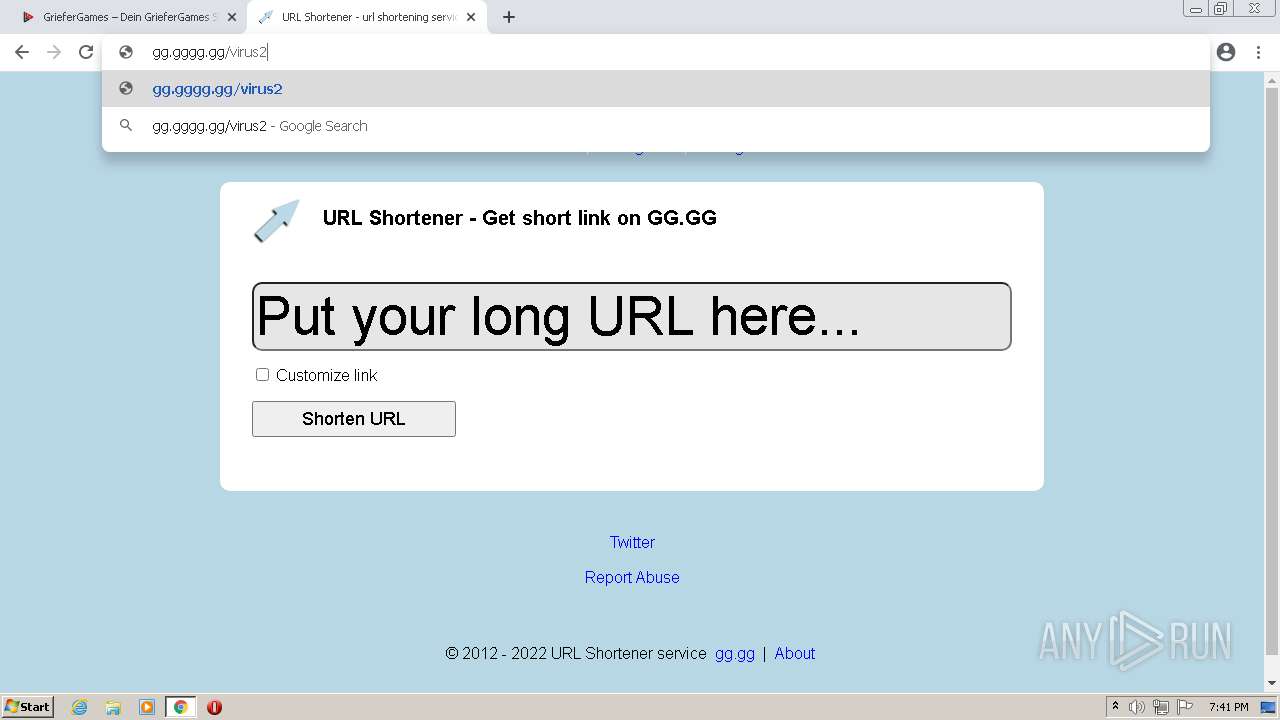Follow the gg.gg footer link
The height and width of the screenshot is (720, 1280).
(735, 653)
